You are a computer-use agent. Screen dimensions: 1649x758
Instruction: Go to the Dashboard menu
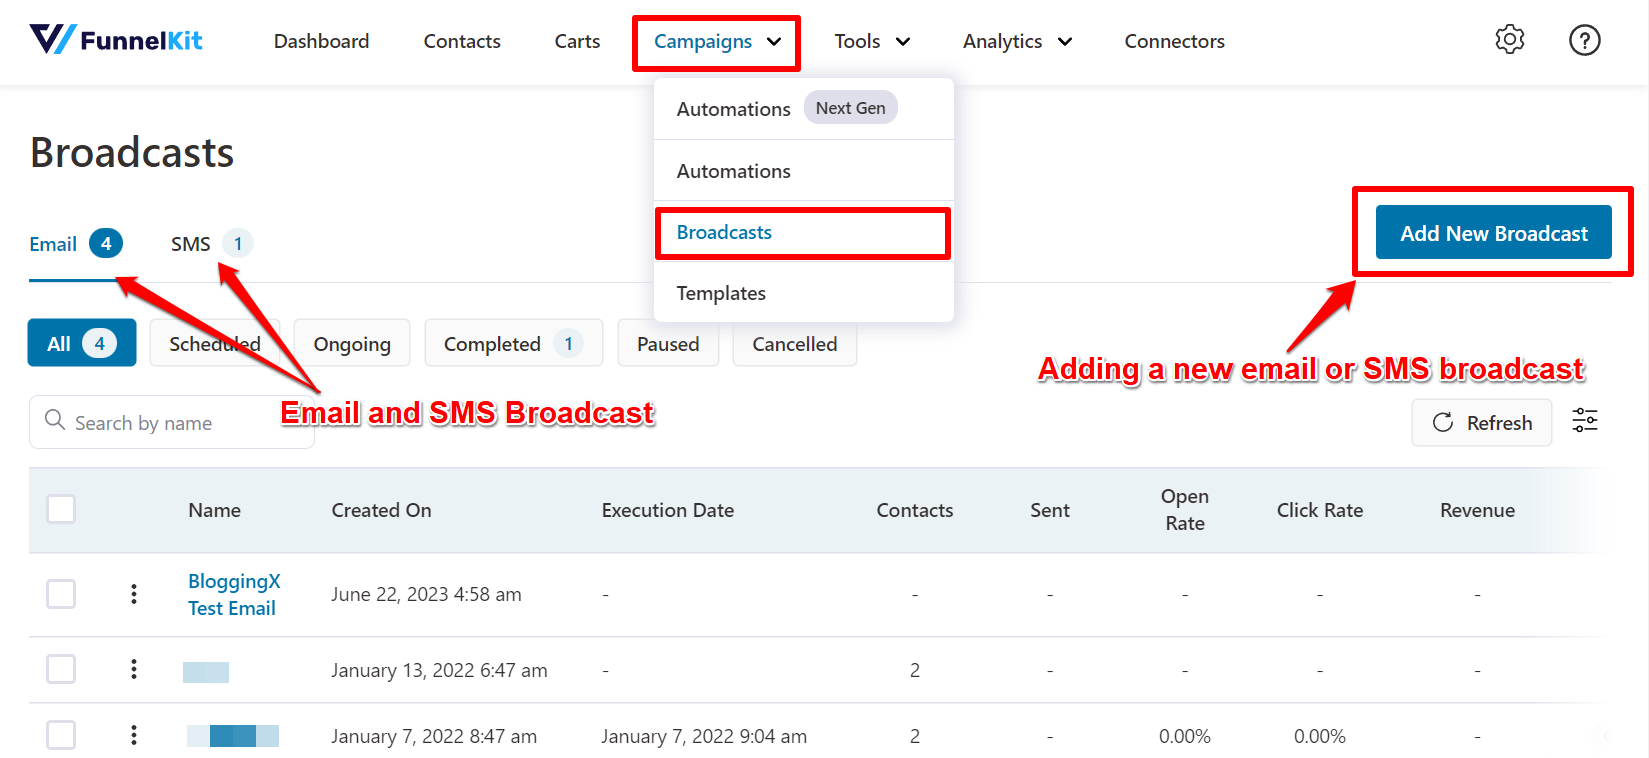pyautogui.click(x=321, y=41)
